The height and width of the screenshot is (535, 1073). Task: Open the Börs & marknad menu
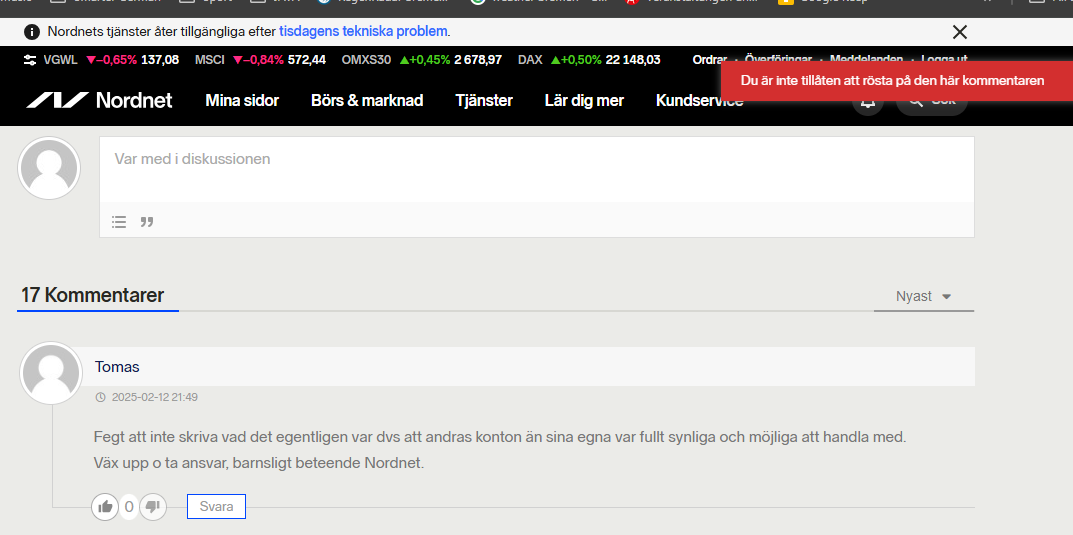pos(367,100)
